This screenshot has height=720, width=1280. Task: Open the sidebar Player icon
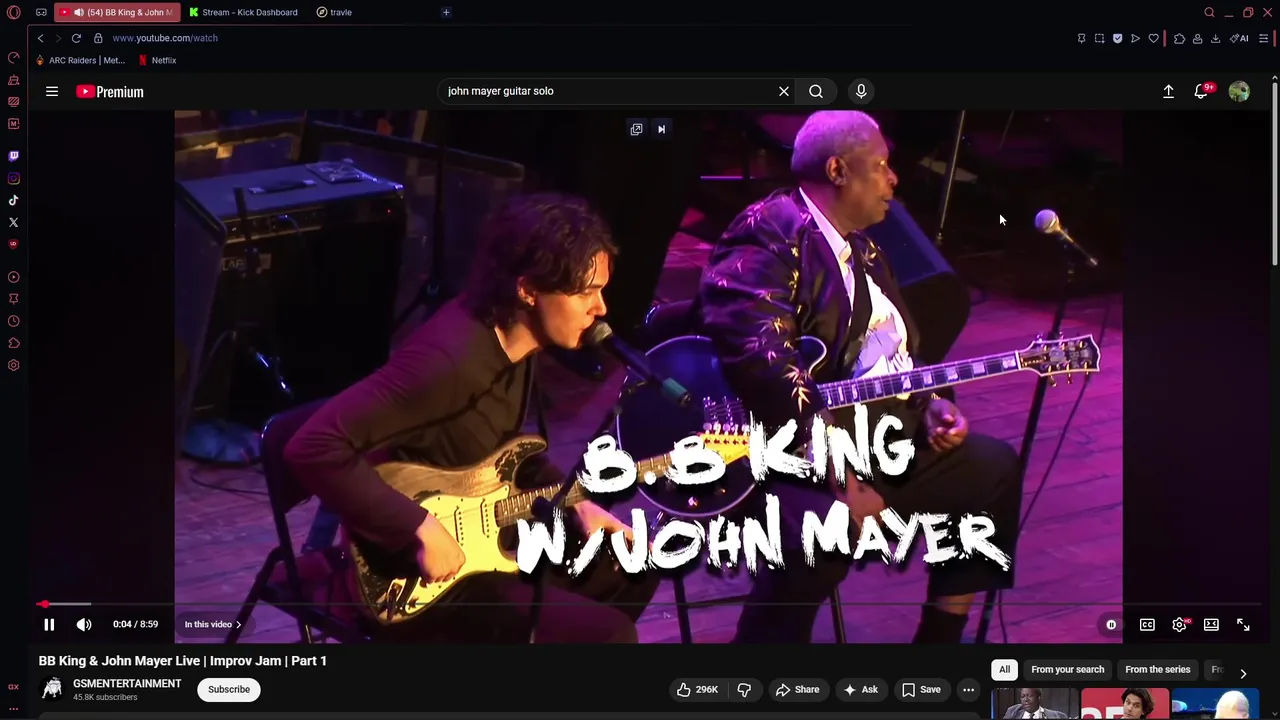[13, 277]
